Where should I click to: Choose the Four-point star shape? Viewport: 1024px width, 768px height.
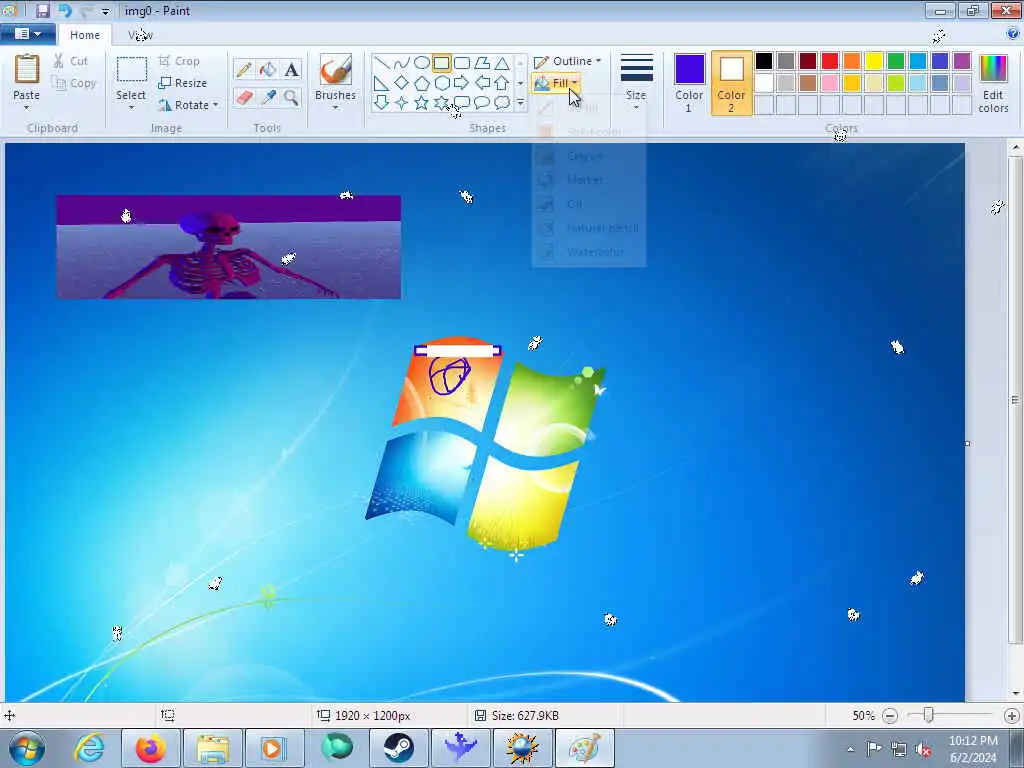(402, 103)
